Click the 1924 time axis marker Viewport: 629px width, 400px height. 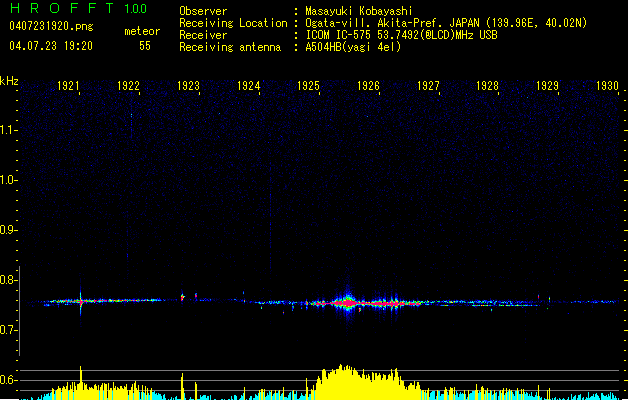point(248,86)
